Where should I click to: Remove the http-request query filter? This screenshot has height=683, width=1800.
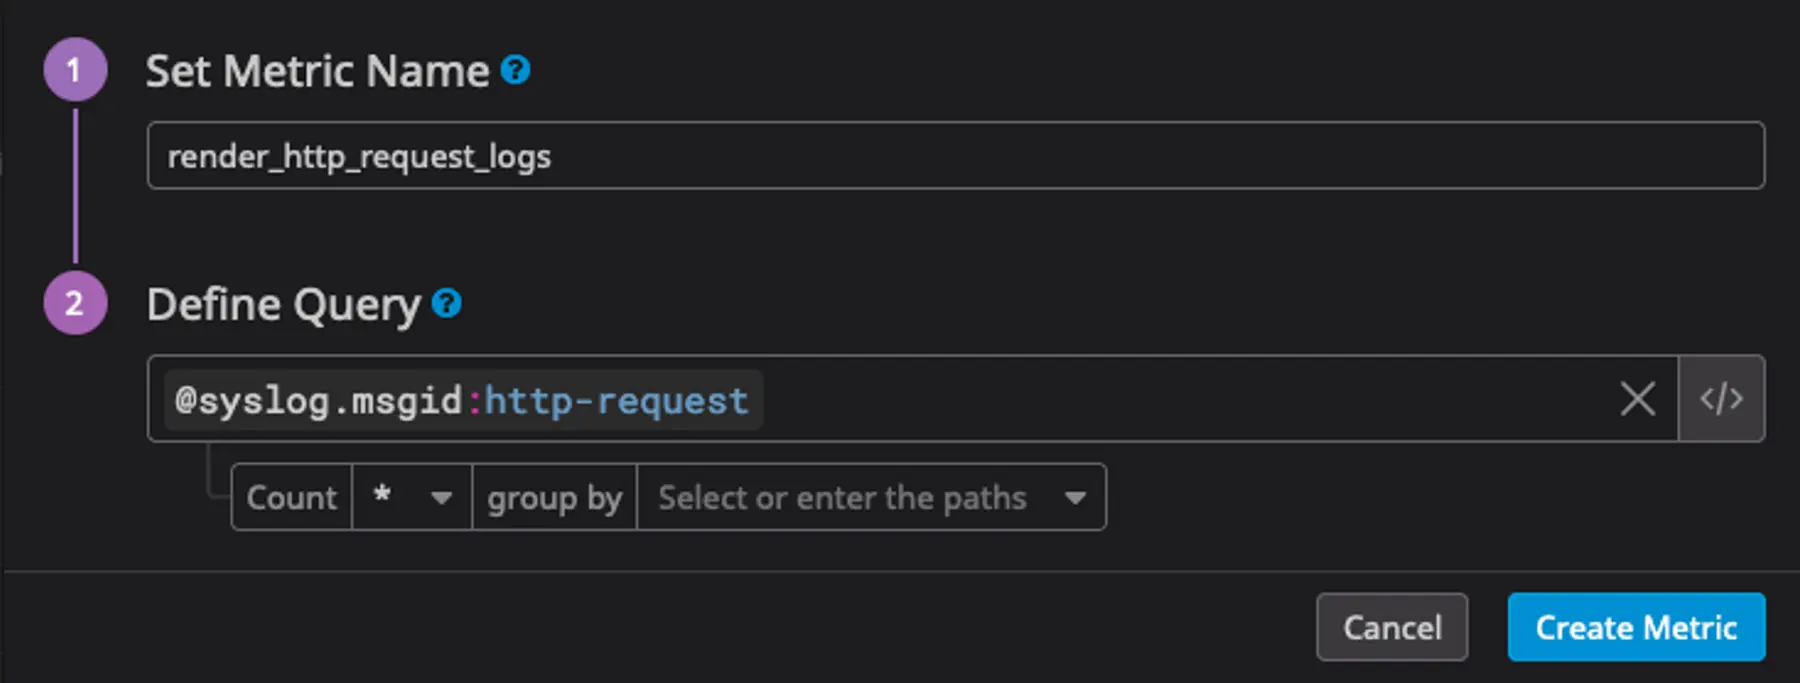point(1637,399)
